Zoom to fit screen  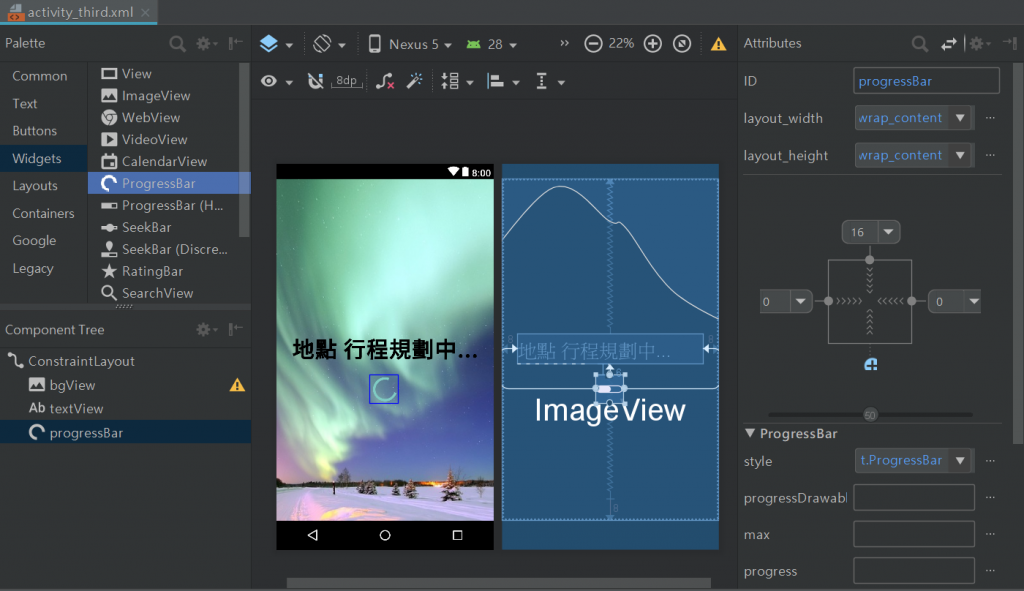pos(682,44)
